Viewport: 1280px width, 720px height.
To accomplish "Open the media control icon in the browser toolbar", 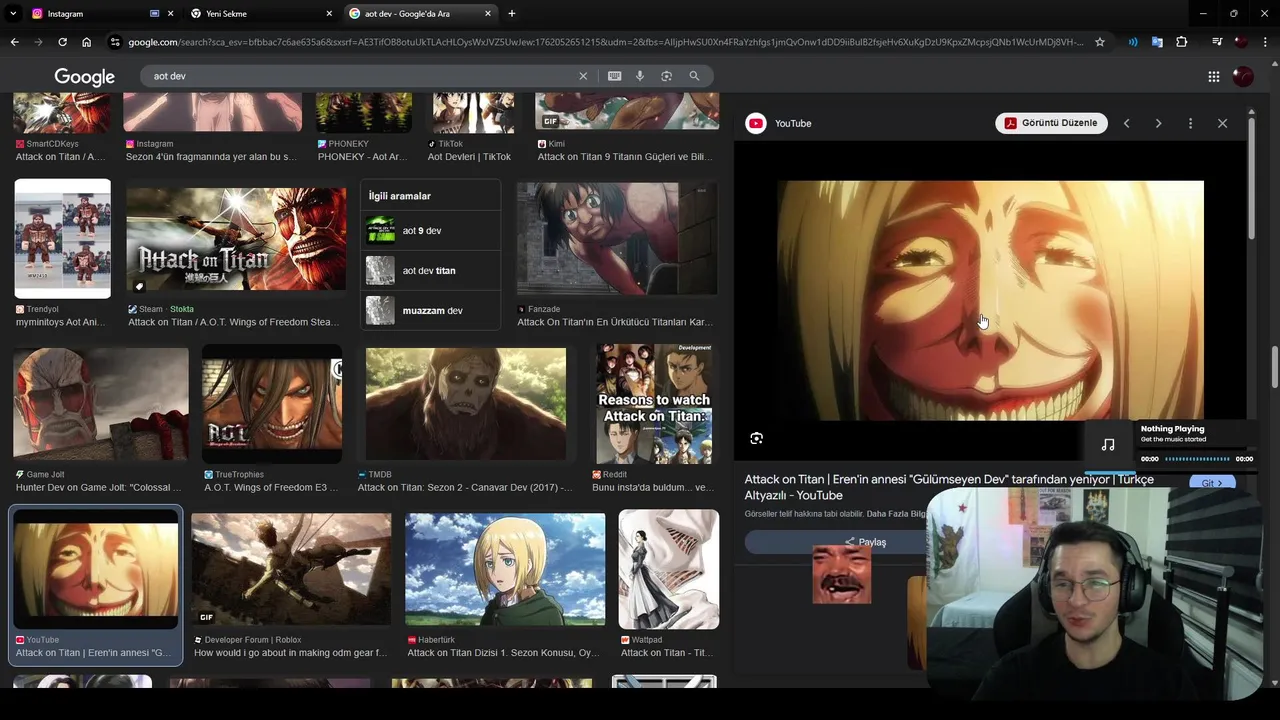I will click(1217, 42).
